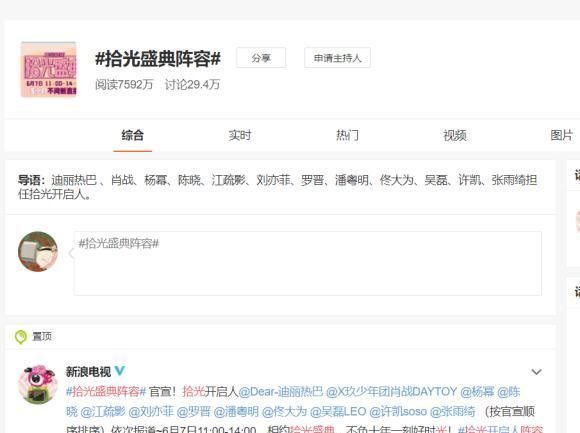Viewport: 580px width, 433px height.
Task: Open the @张雨绮 mention link
Action: [452, 411]
